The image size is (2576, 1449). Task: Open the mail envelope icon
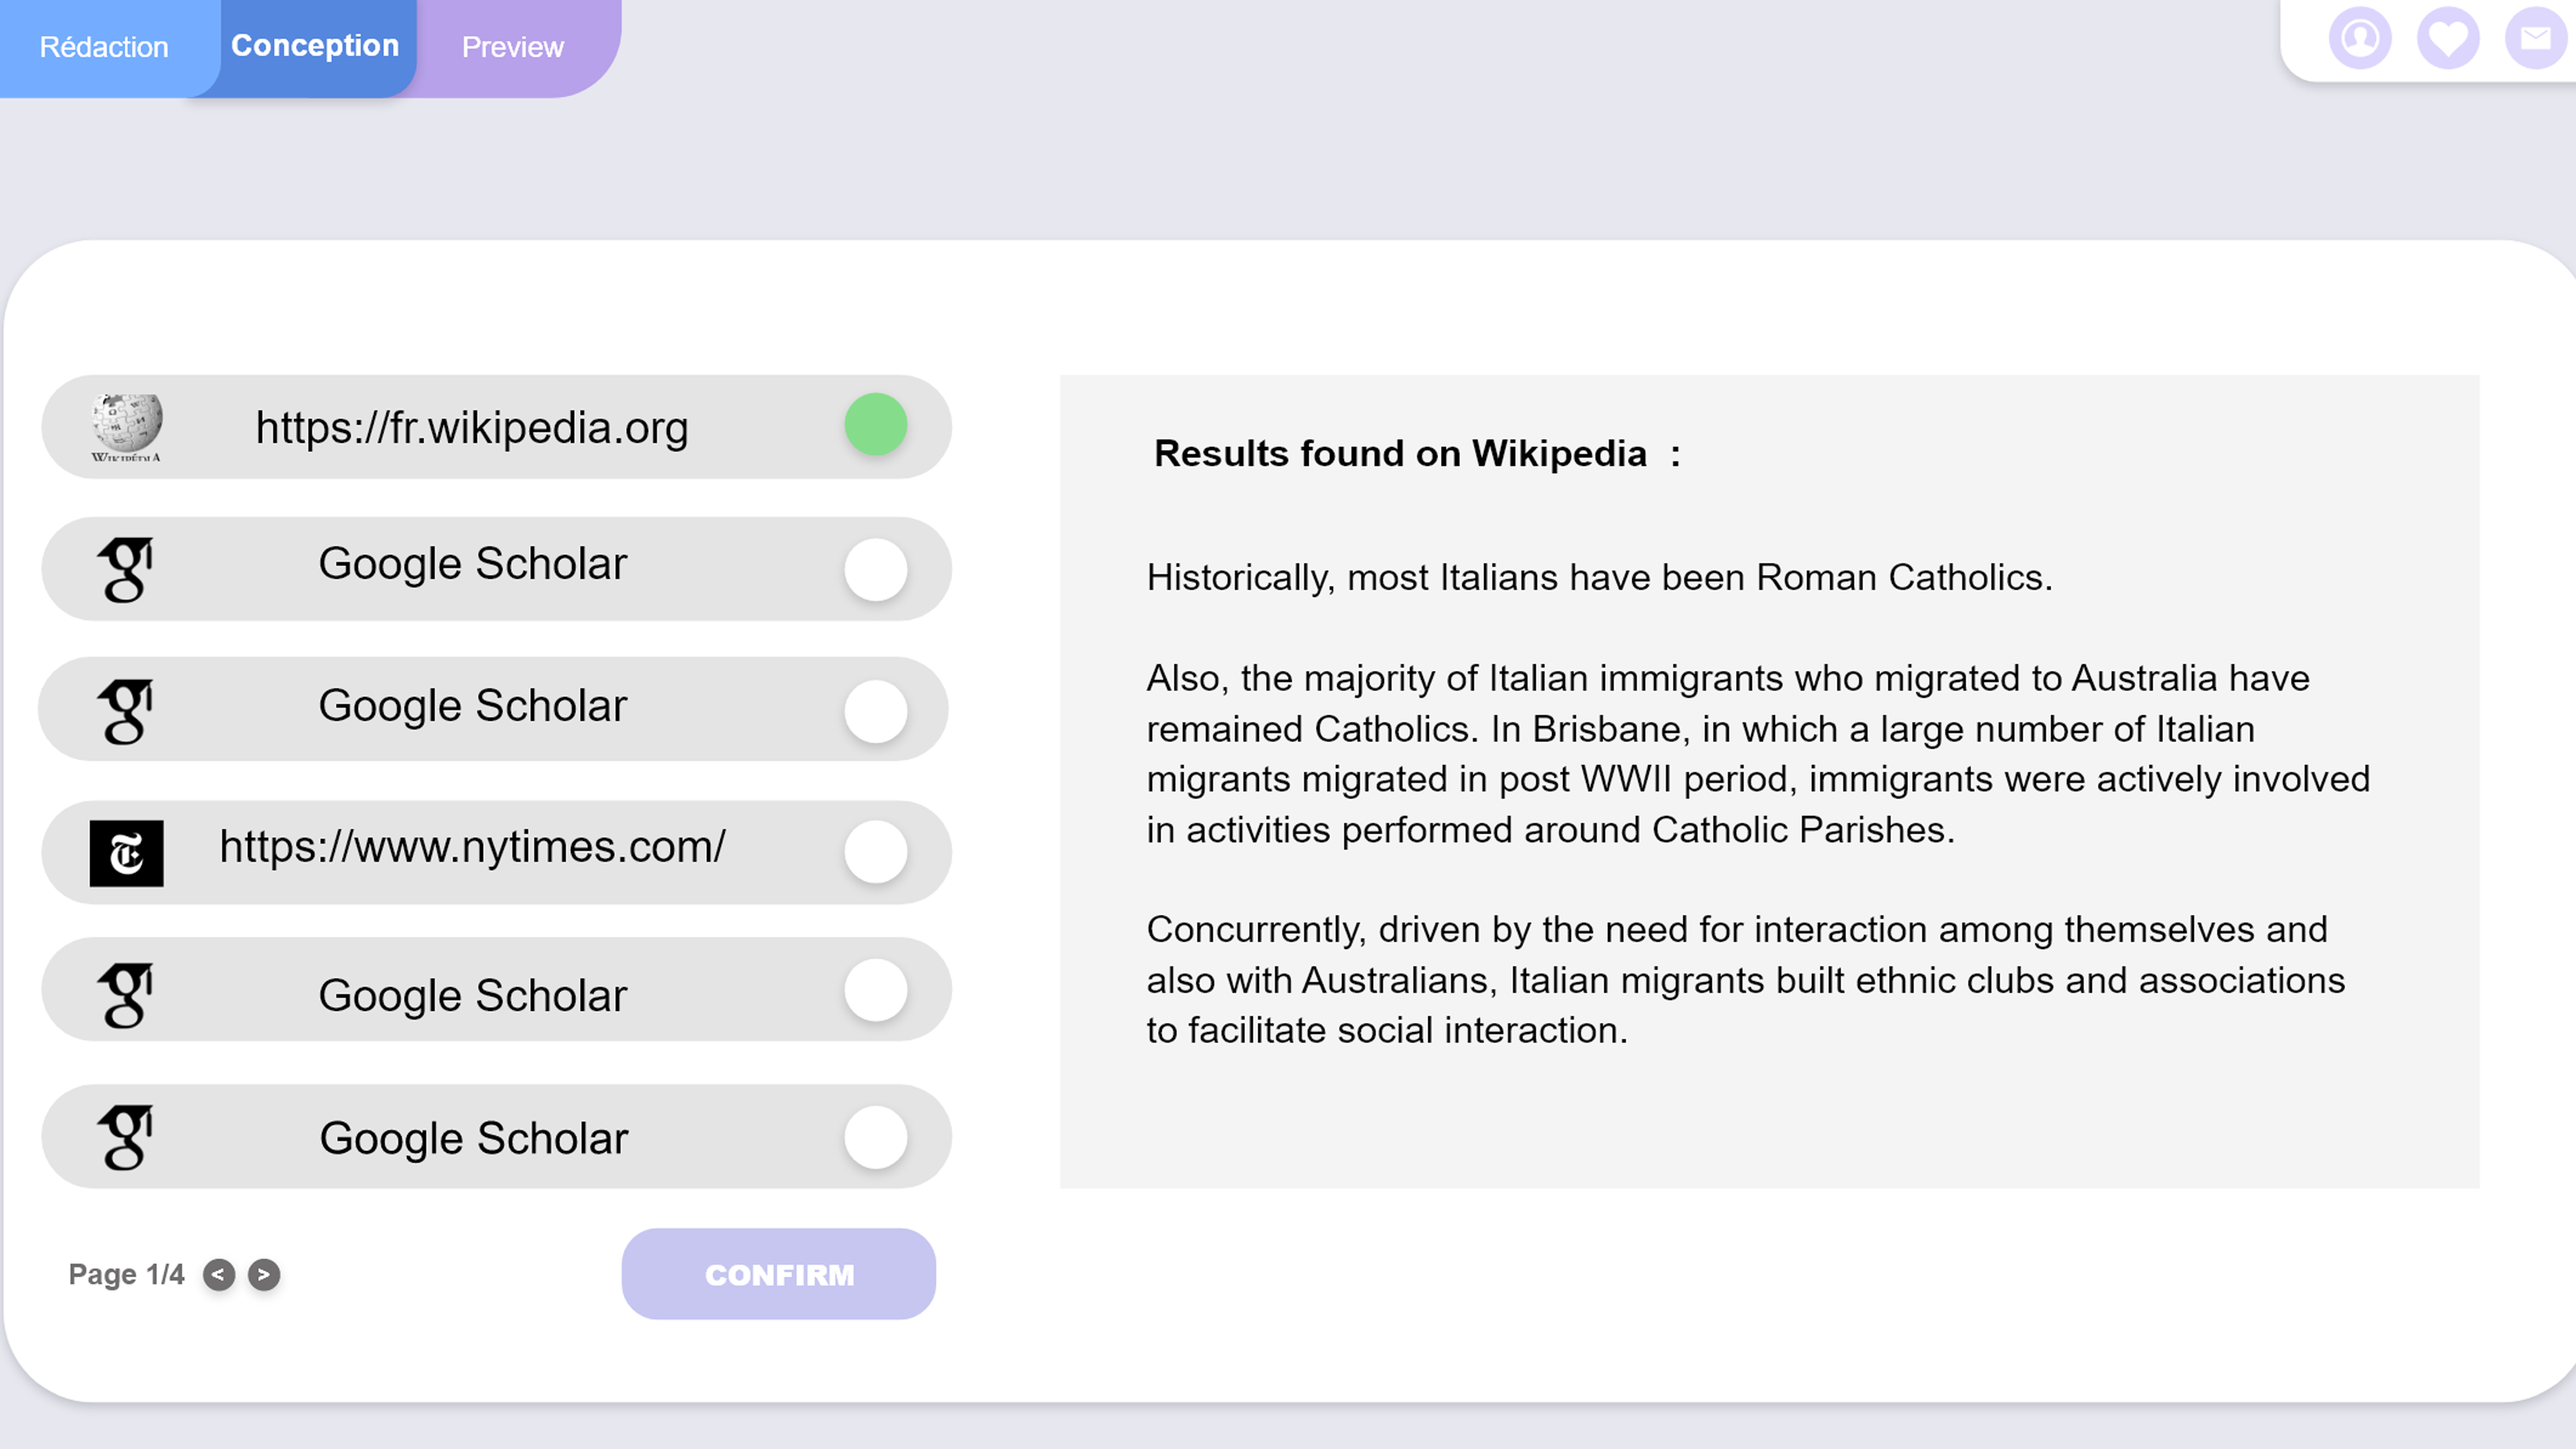point(2536,38)
